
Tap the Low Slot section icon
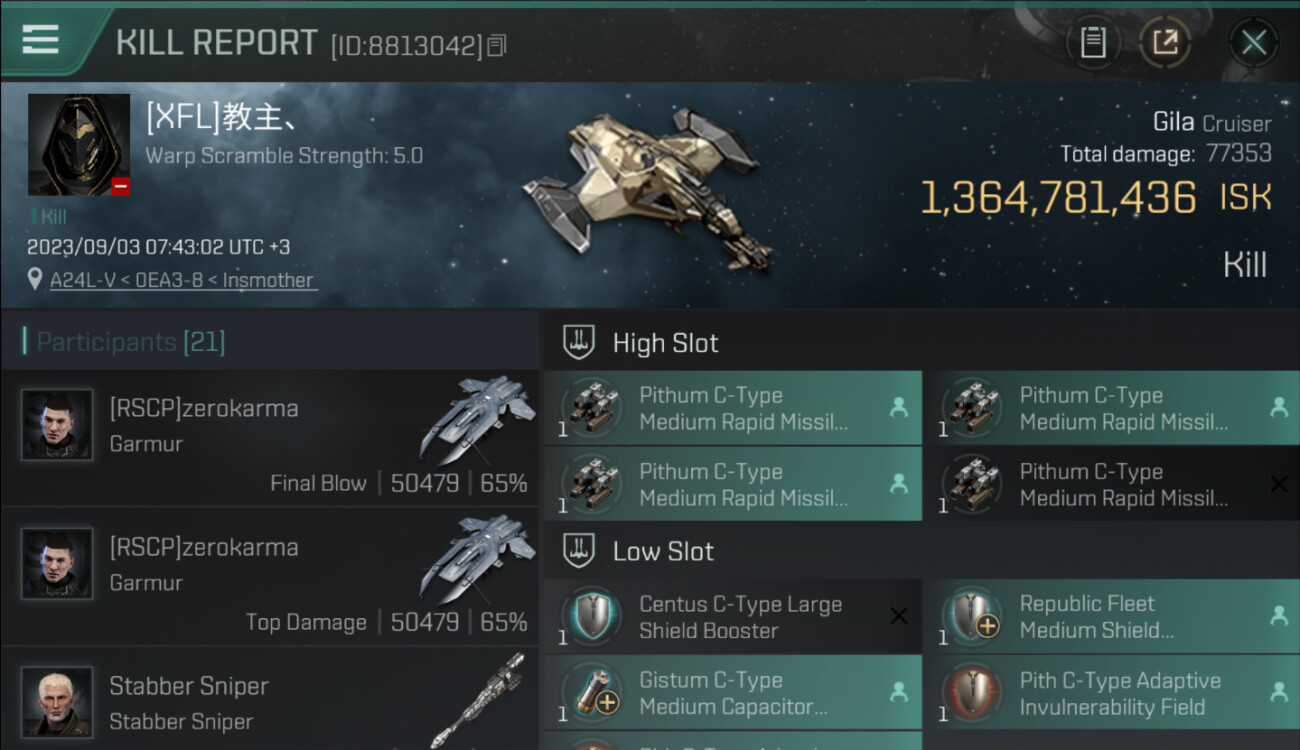click(578, 550)
